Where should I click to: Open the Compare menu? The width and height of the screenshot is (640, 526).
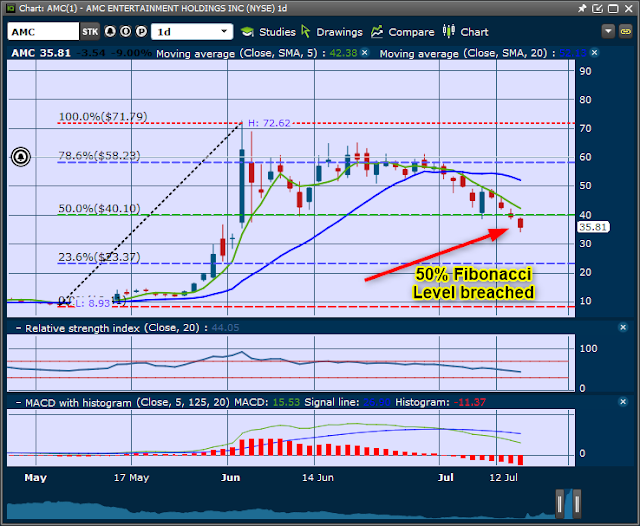point(411,32)
